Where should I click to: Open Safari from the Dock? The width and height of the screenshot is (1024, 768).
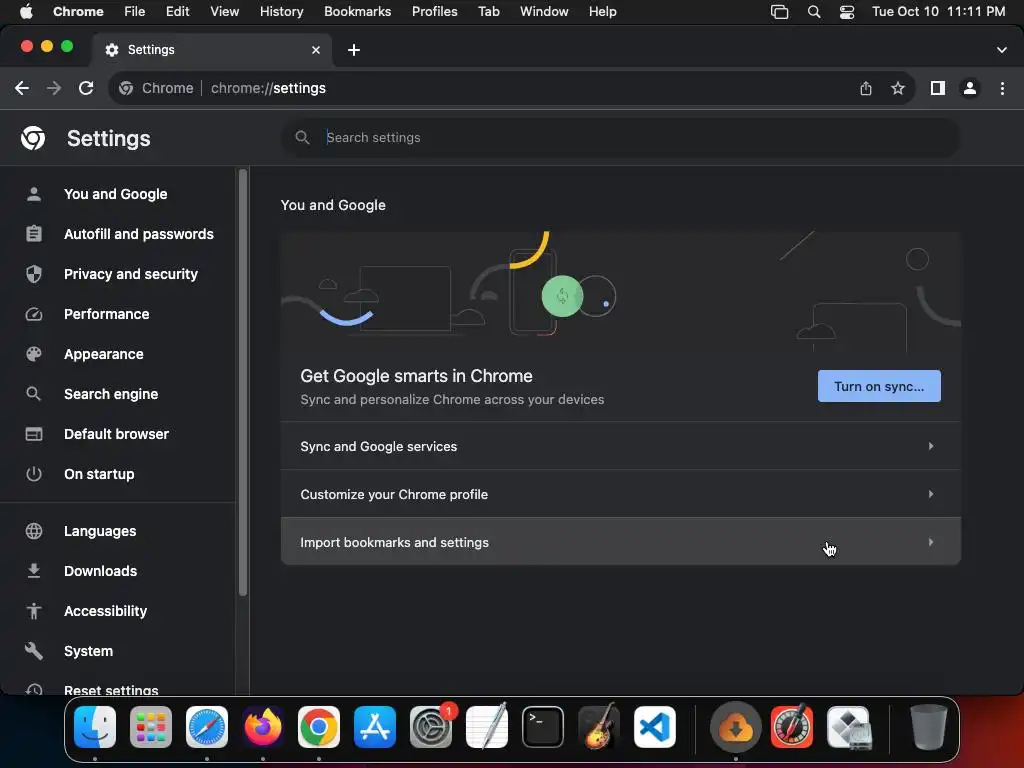coord(207,727)
